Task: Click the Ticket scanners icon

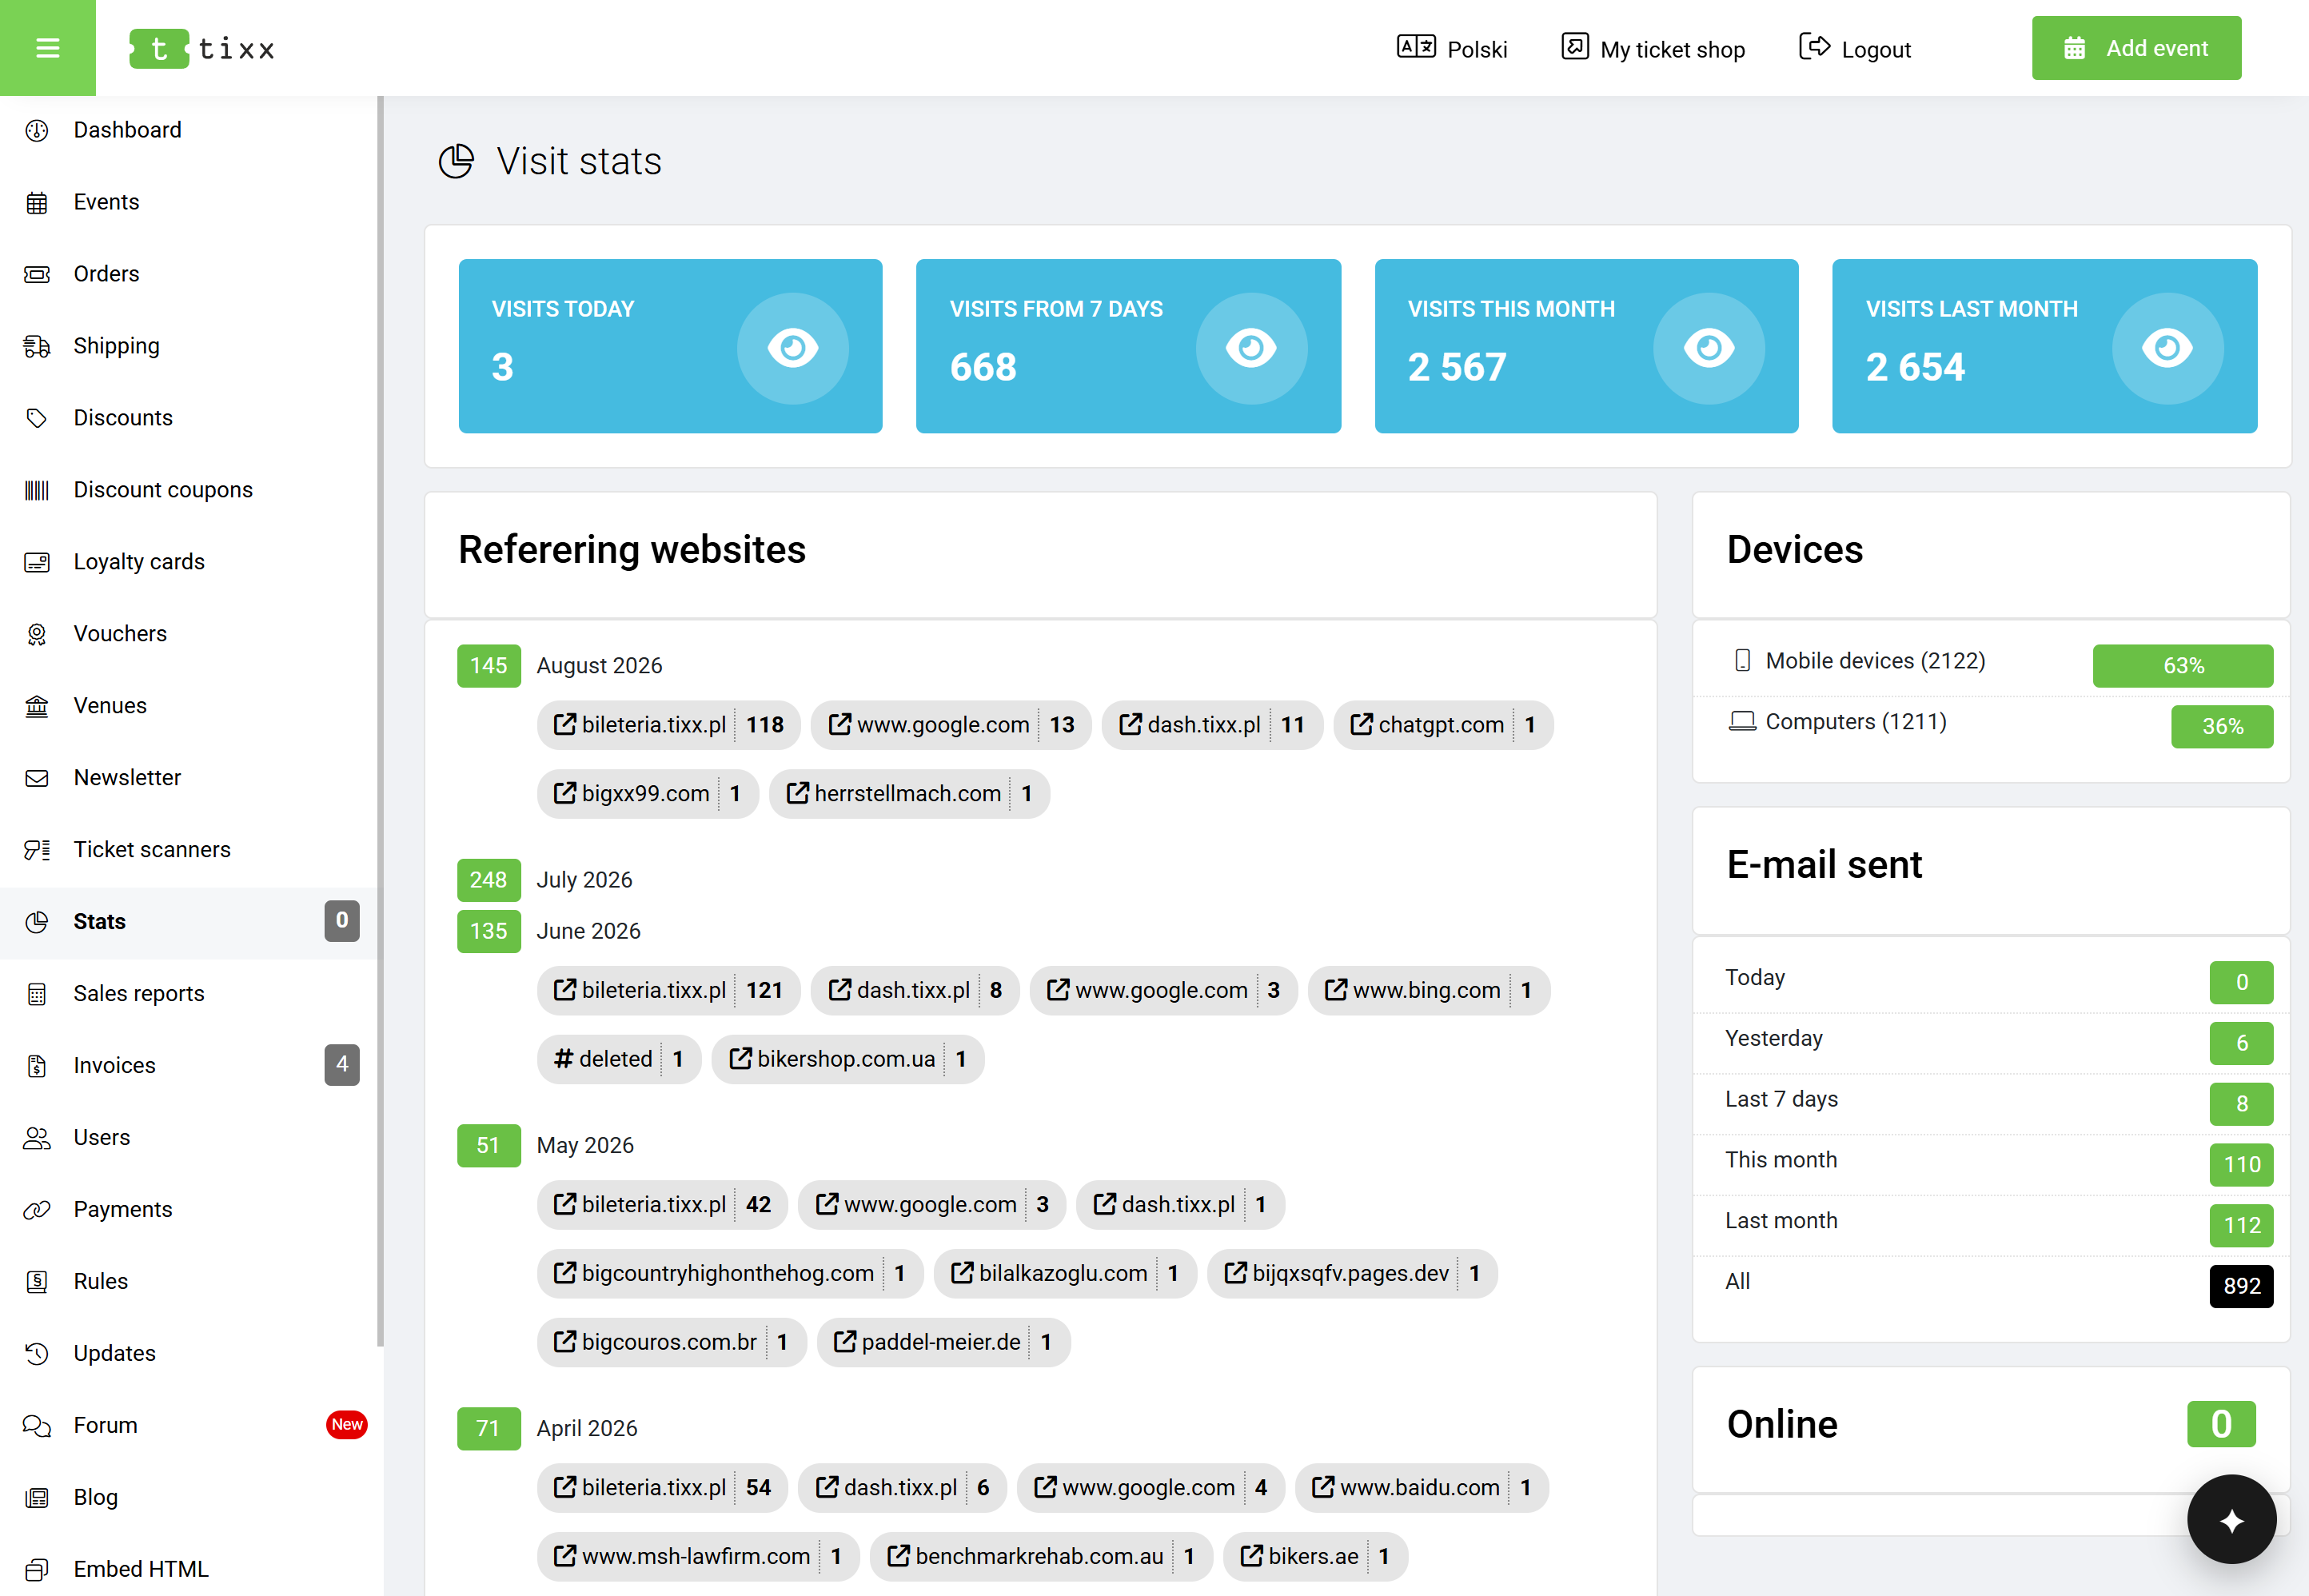Action: click(x=37, y=850)
